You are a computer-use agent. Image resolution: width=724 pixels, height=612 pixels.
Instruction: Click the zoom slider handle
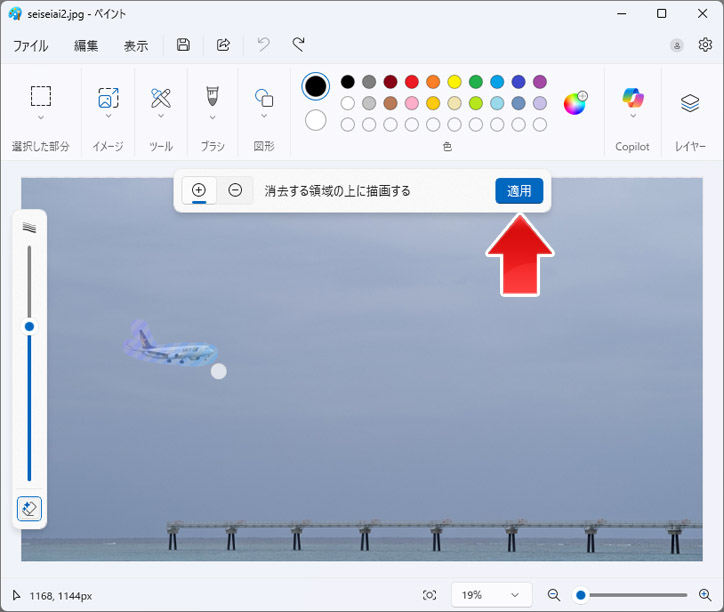[581, 595]
